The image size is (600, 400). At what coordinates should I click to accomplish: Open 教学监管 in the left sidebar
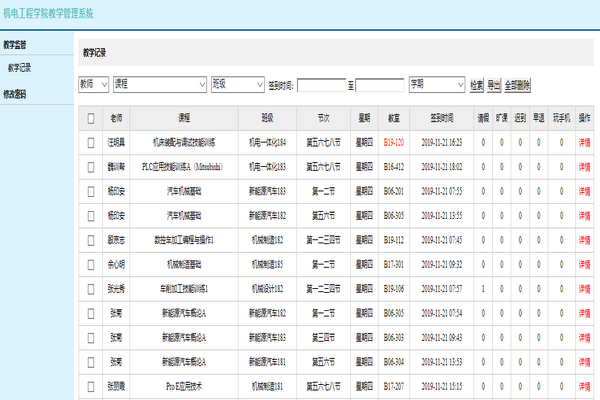pos(16,45)
